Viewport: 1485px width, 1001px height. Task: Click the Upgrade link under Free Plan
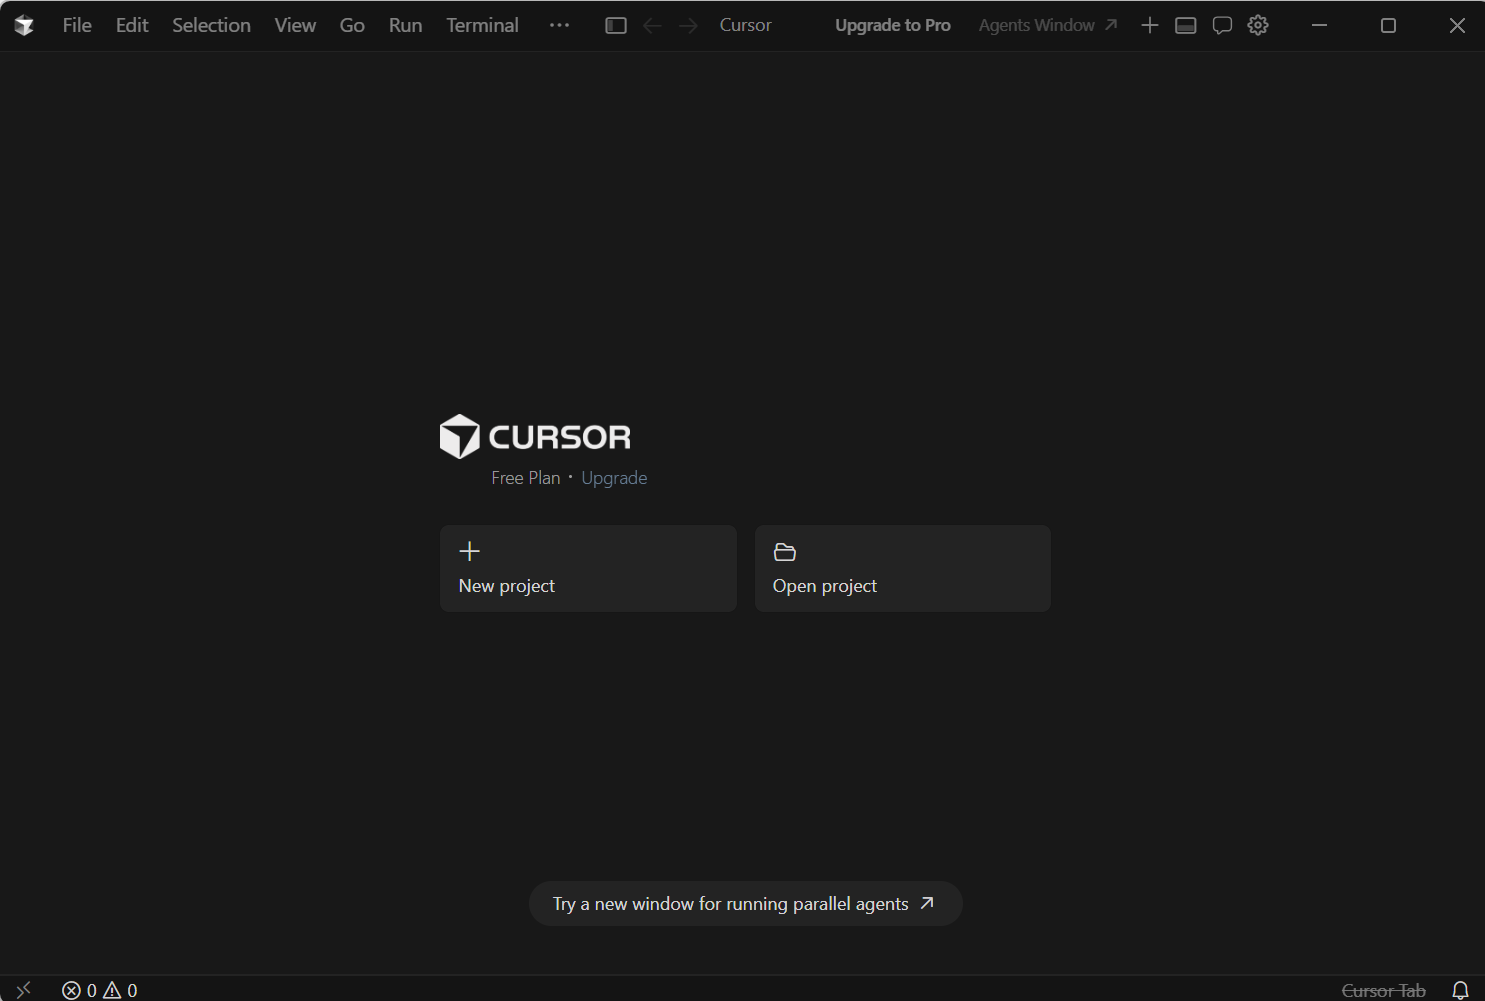pyautogui.click(x=614, y=478)
